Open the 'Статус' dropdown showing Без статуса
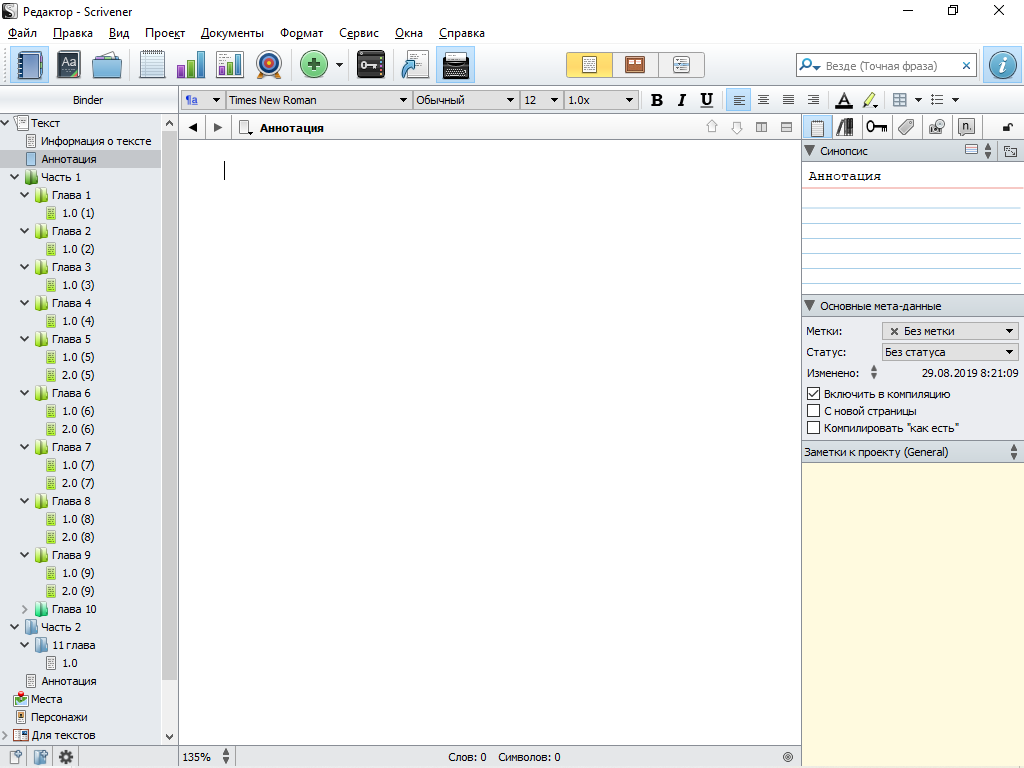 949,352
